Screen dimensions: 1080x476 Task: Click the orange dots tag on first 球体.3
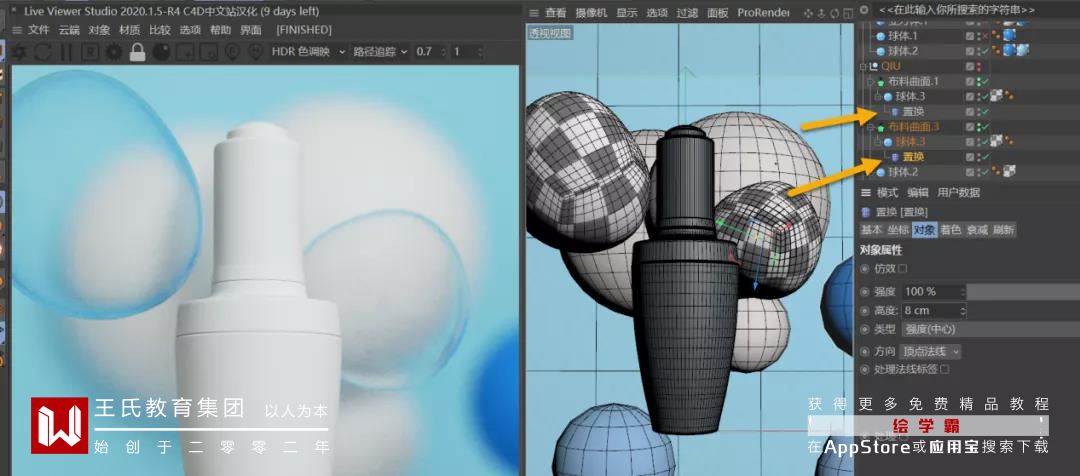[x=1008, y=96]
